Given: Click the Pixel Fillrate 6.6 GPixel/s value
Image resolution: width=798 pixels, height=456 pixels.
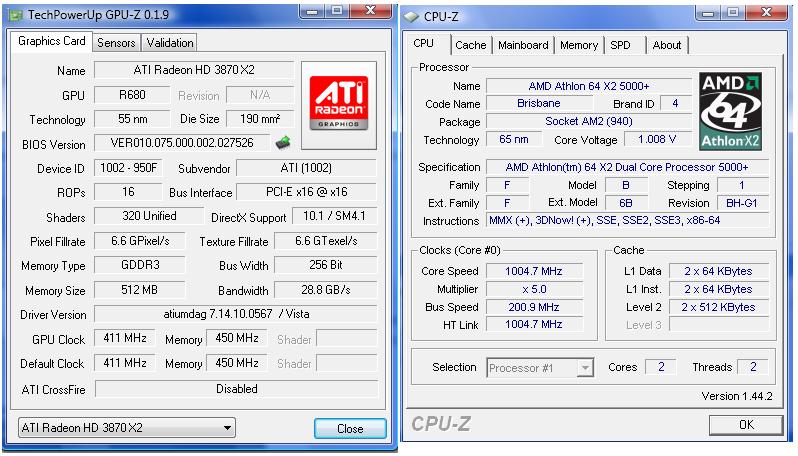Looking at the screenshot, I should coord(140,241).
